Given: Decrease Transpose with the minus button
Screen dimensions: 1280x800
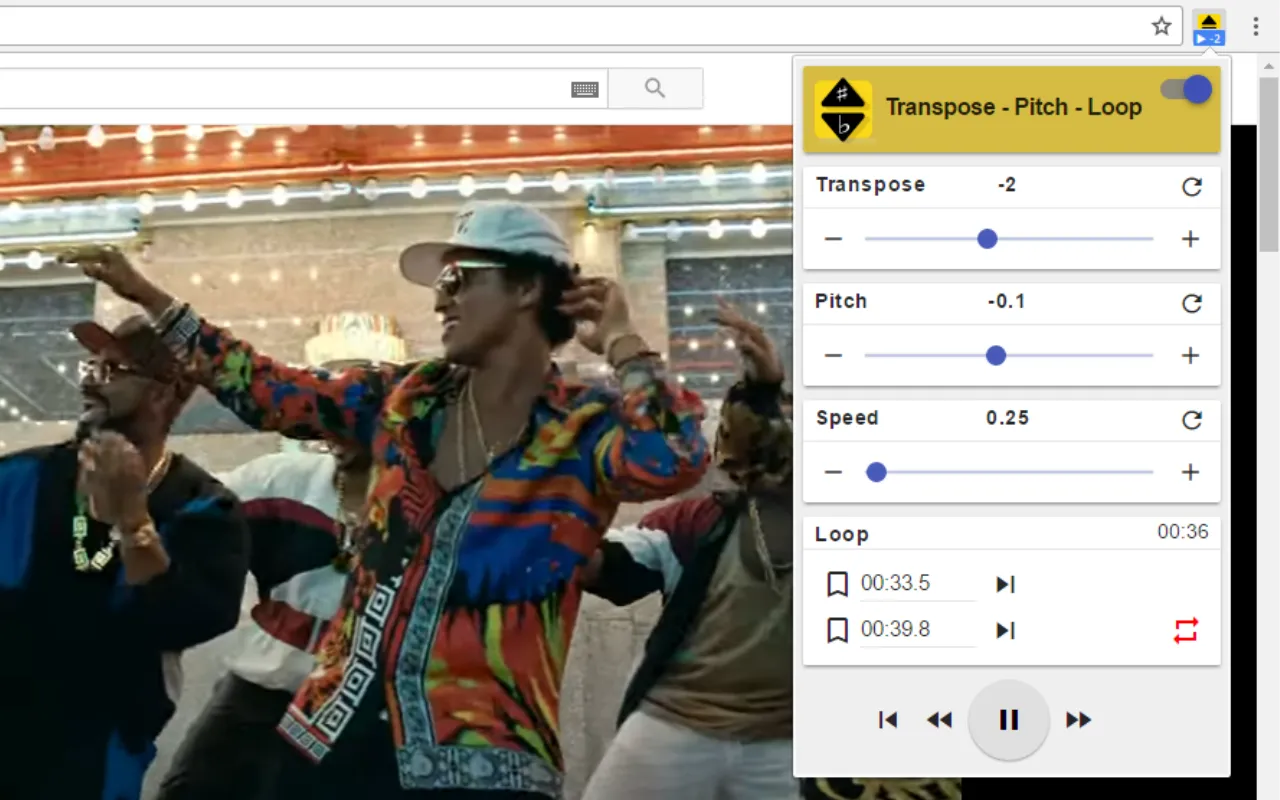Looking at the screenshot, I should click(833, 238).
